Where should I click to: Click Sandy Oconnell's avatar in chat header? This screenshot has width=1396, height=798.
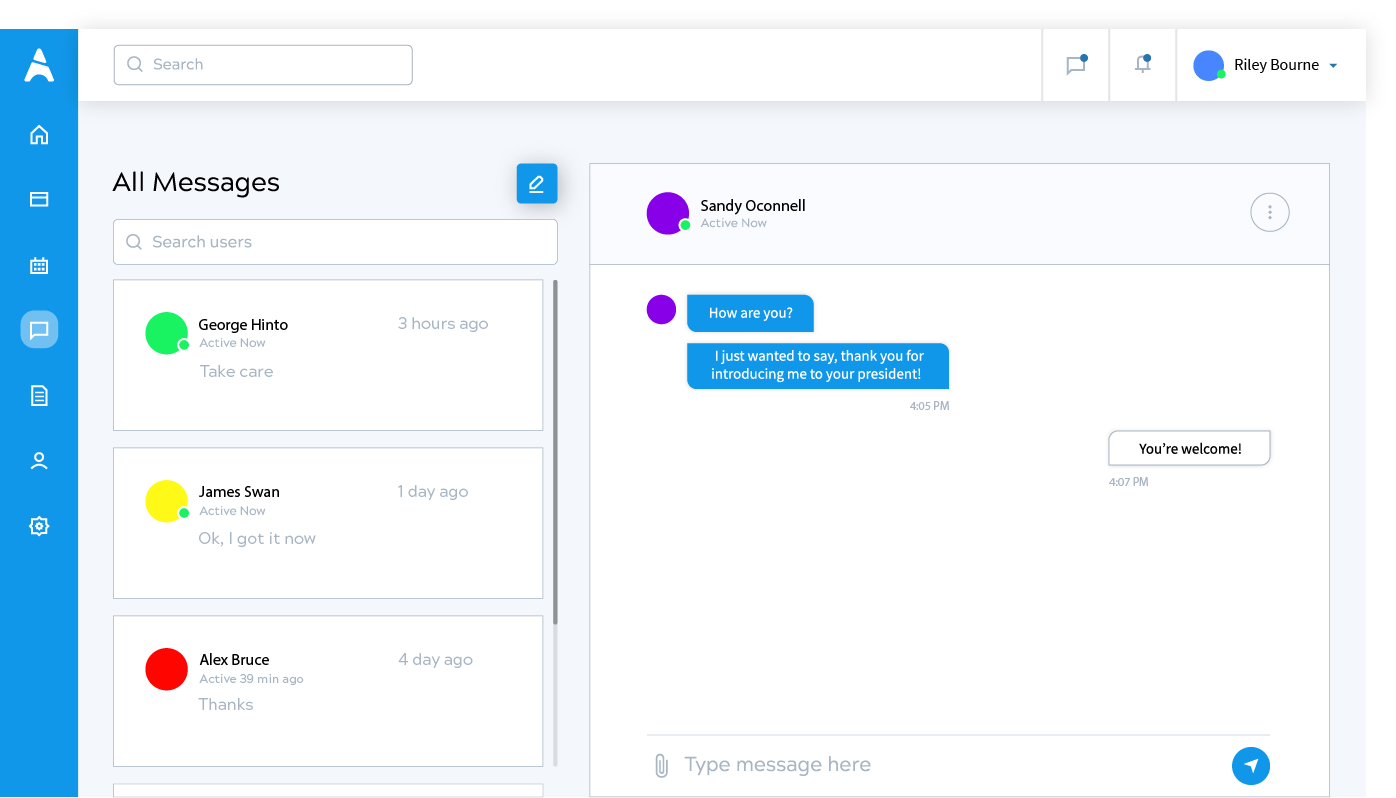(668, 213)
